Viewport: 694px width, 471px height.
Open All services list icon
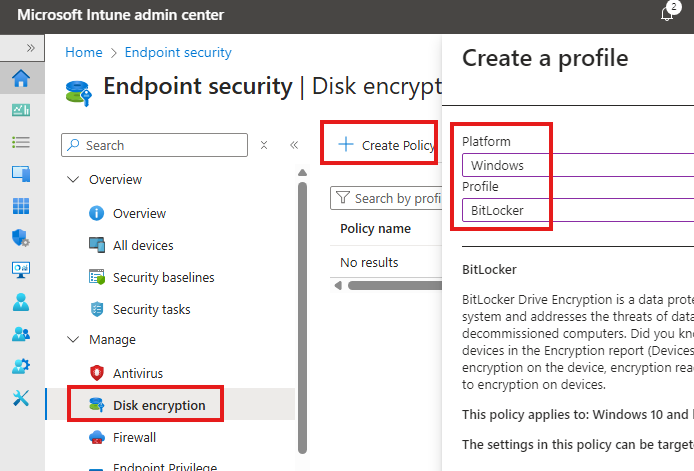21,143
